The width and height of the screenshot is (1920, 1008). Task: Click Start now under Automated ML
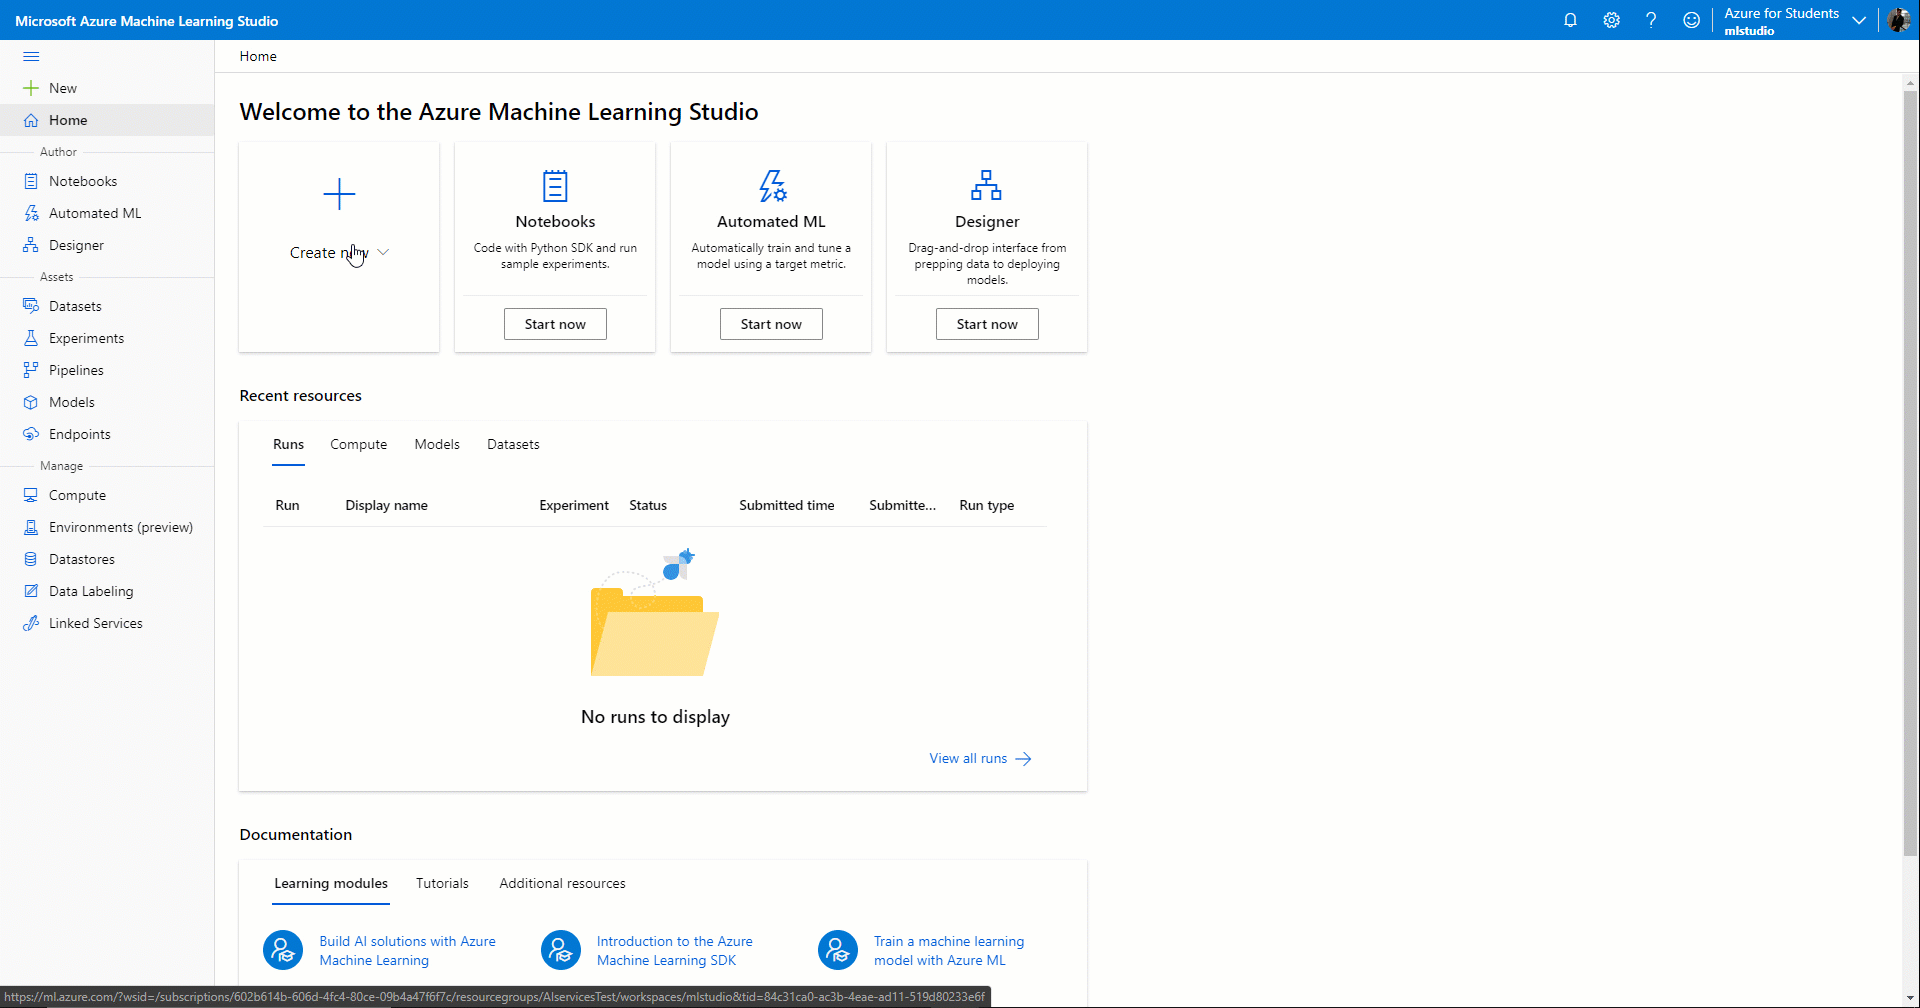[771, 324]
